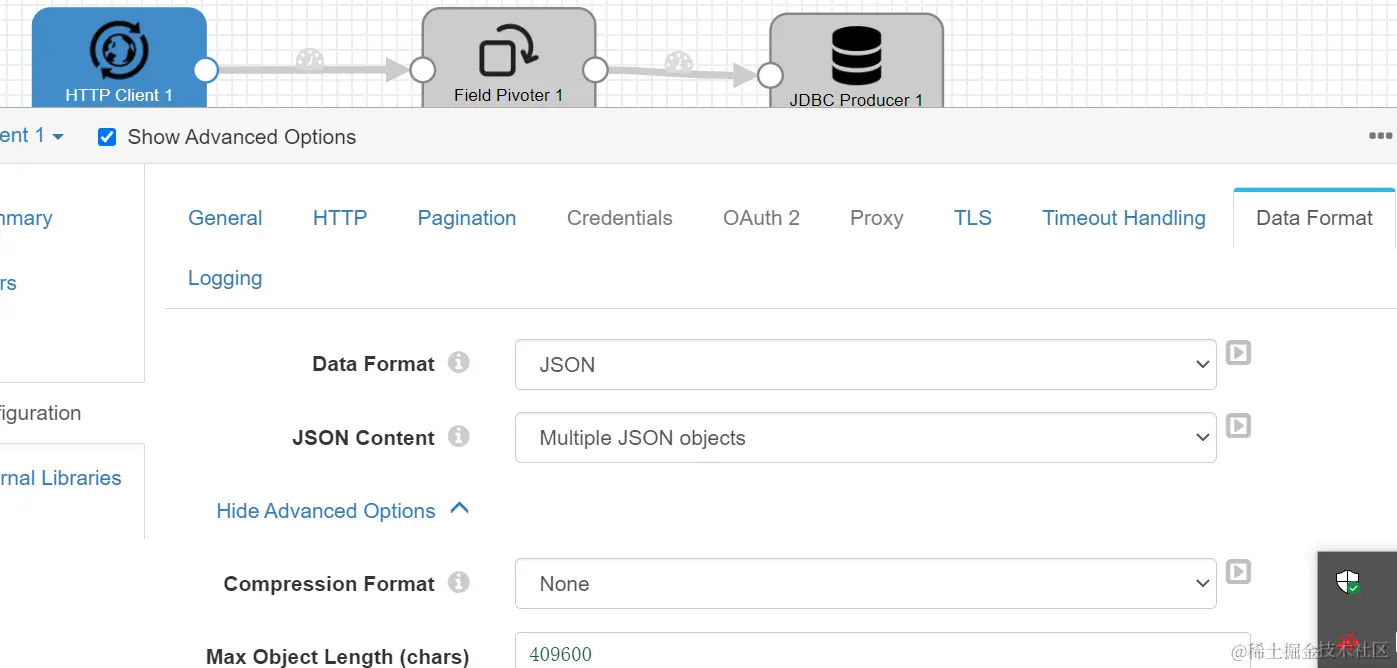Open the Windows Security shield tray icon
Image resolution: width=1397 pixels, height=668 pixels.
[1348, 582]
